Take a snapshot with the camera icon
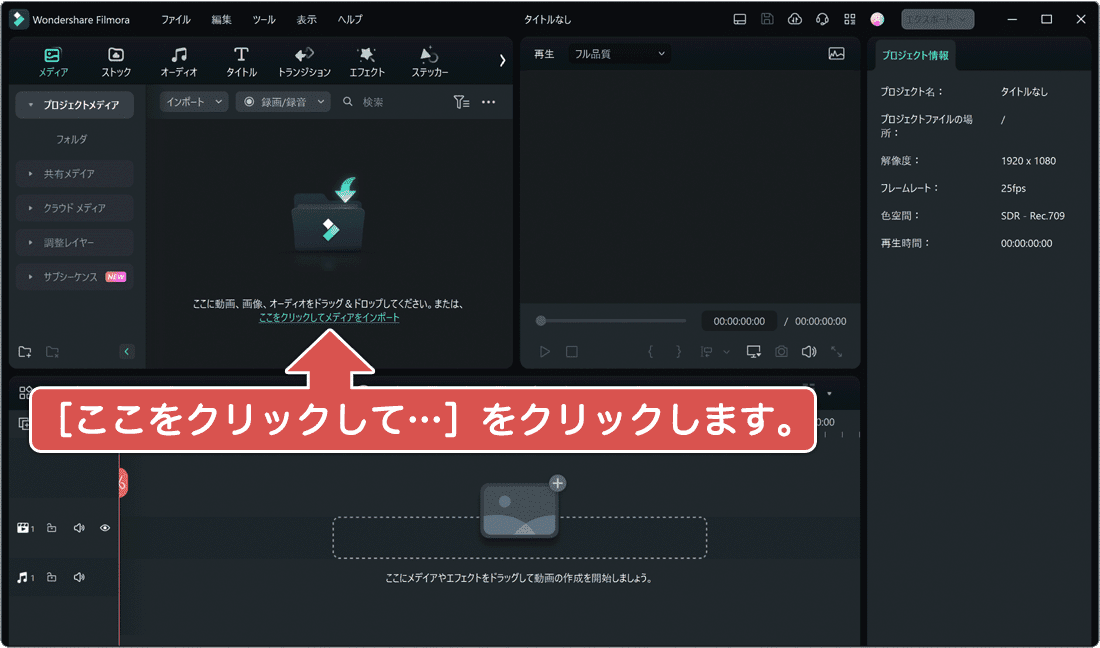 coord(781,351)
